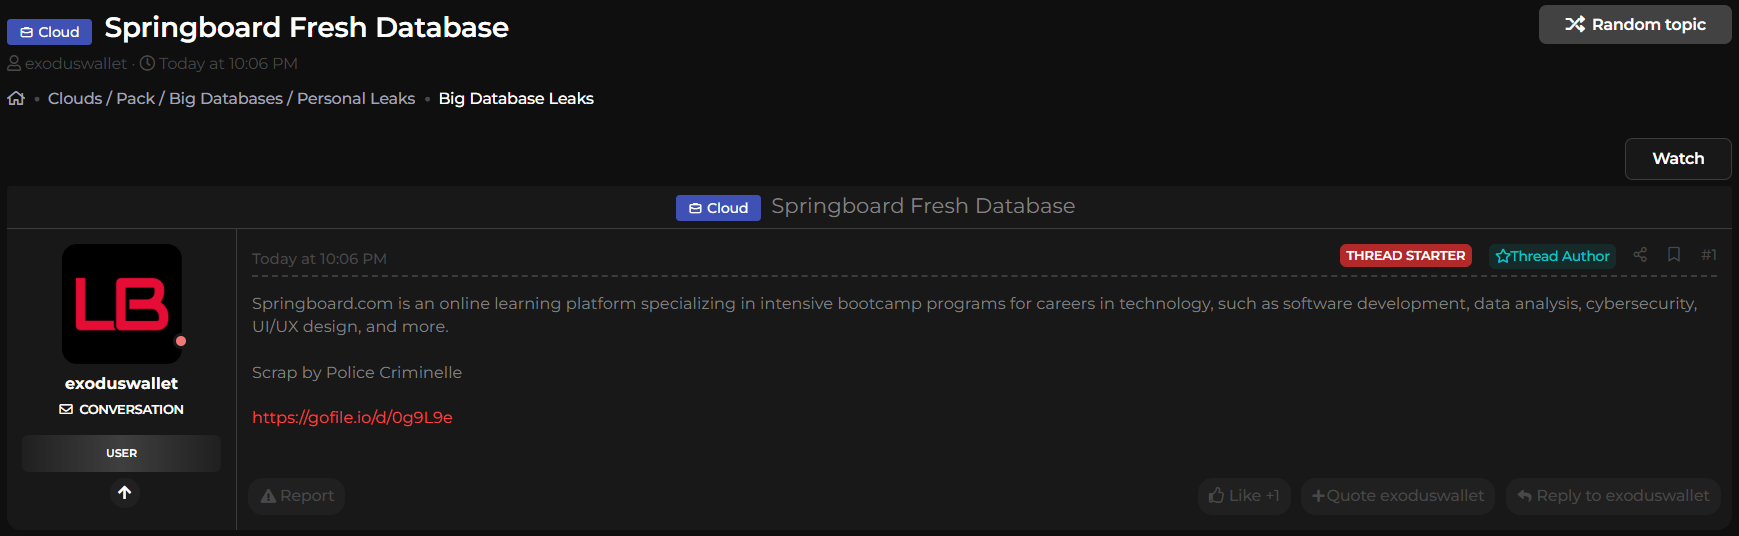Report this post
The image size is (1739, 536).
(x=297, y=496)
